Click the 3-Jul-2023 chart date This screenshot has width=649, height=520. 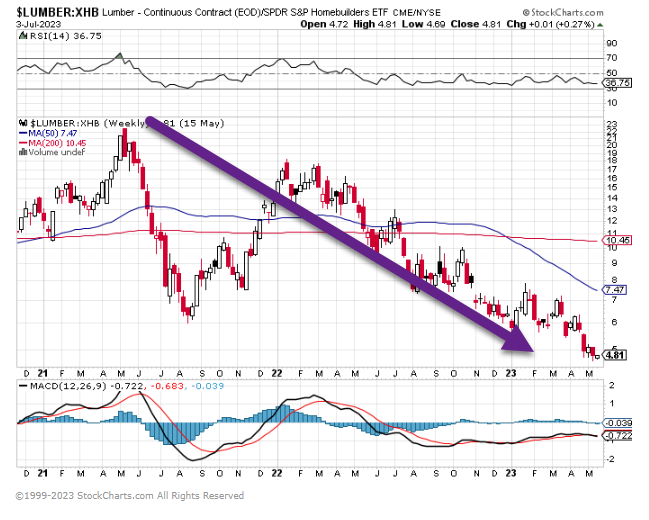point(38,24)
